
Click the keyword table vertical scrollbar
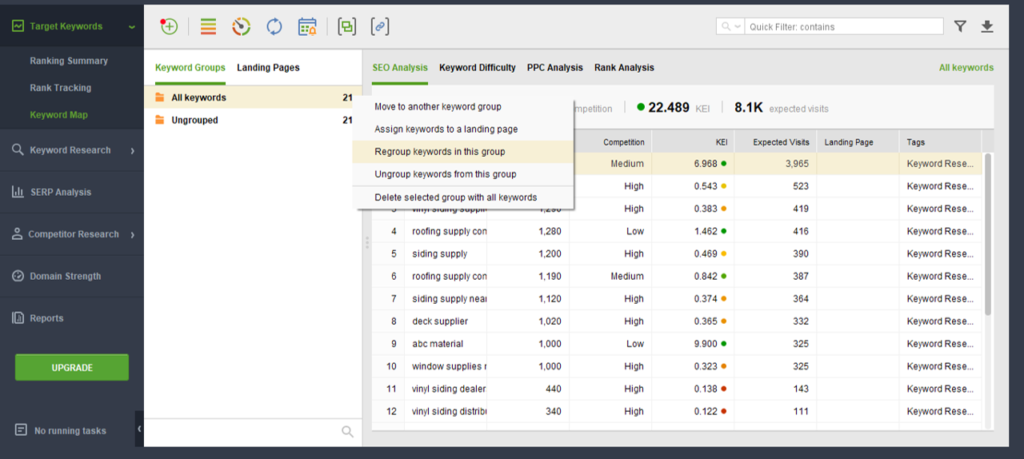click(988, 235)
